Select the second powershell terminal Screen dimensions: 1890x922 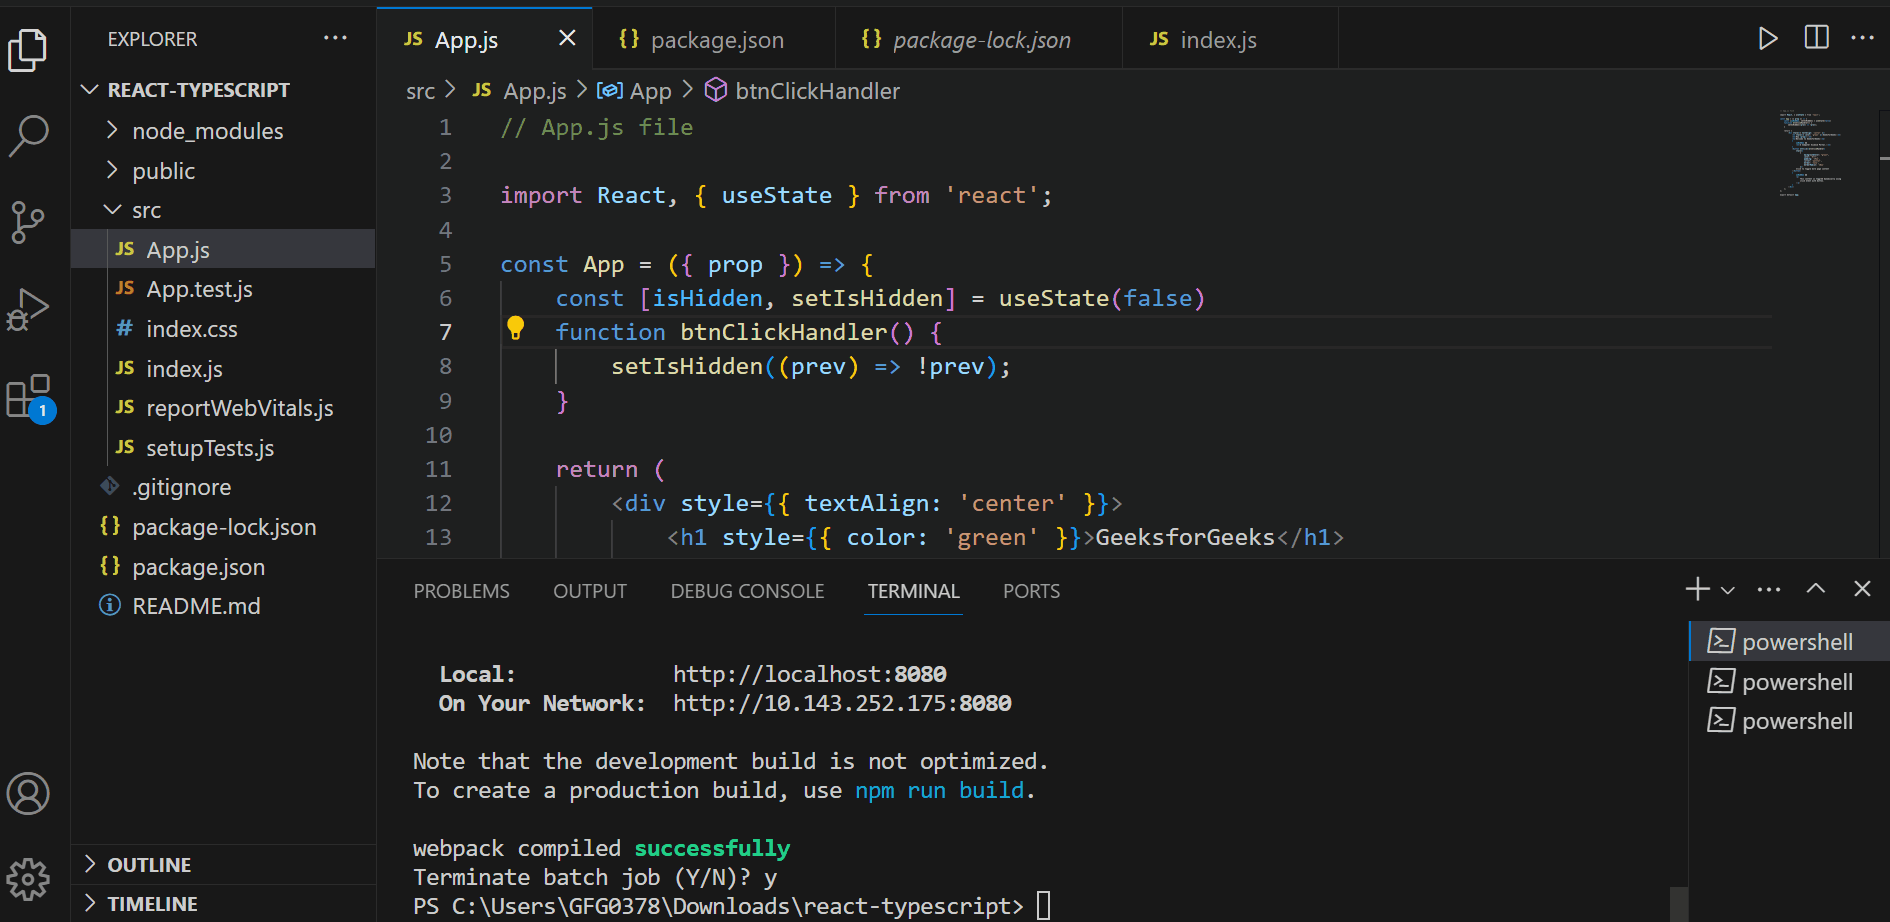tap(1795, 681)
